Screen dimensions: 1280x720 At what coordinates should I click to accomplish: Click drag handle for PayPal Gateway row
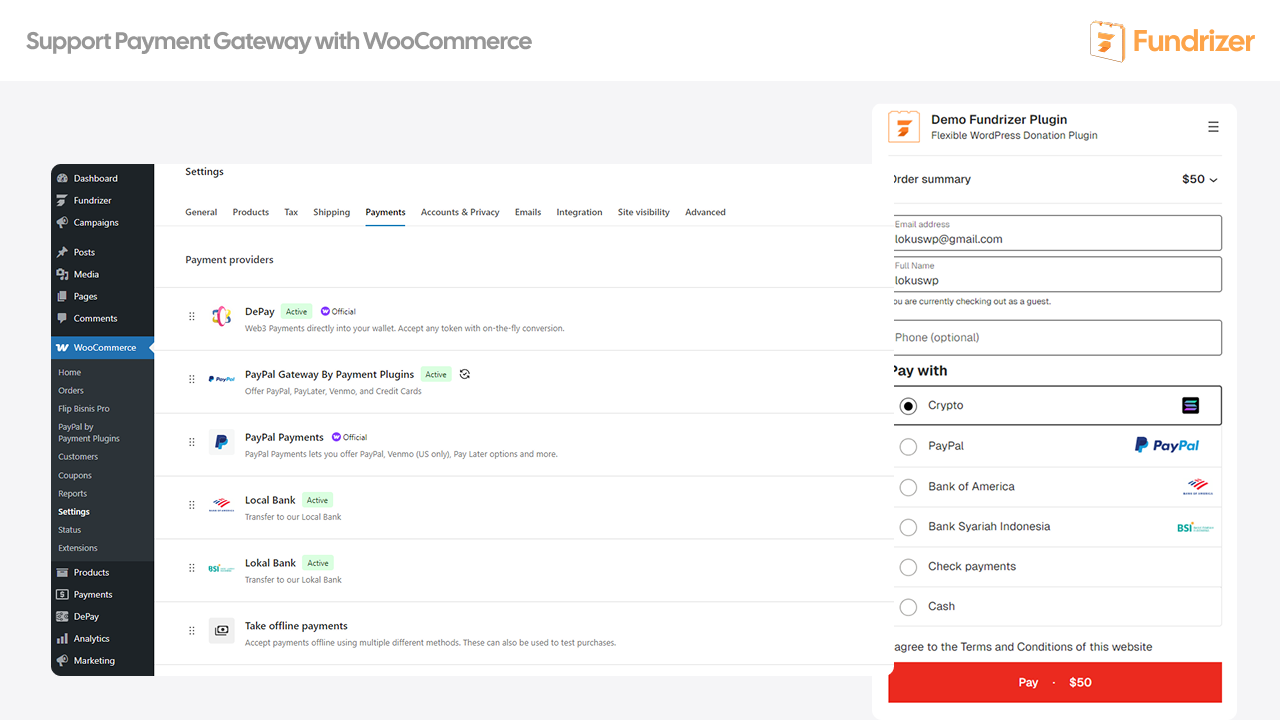coord(192,379)
